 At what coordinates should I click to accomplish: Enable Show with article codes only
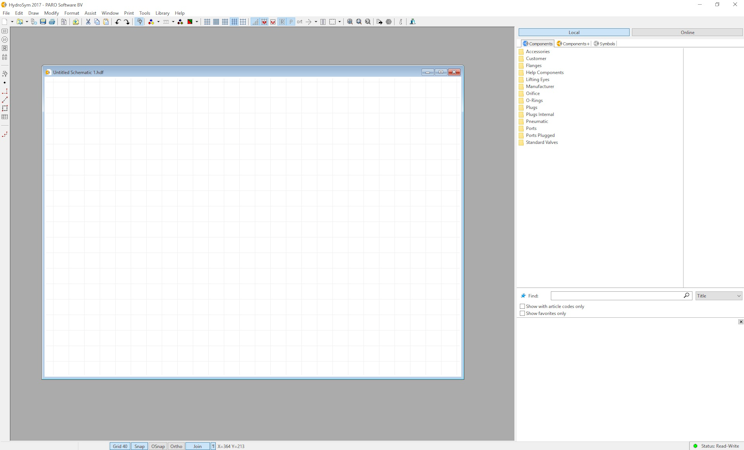[x=522, y=307]
